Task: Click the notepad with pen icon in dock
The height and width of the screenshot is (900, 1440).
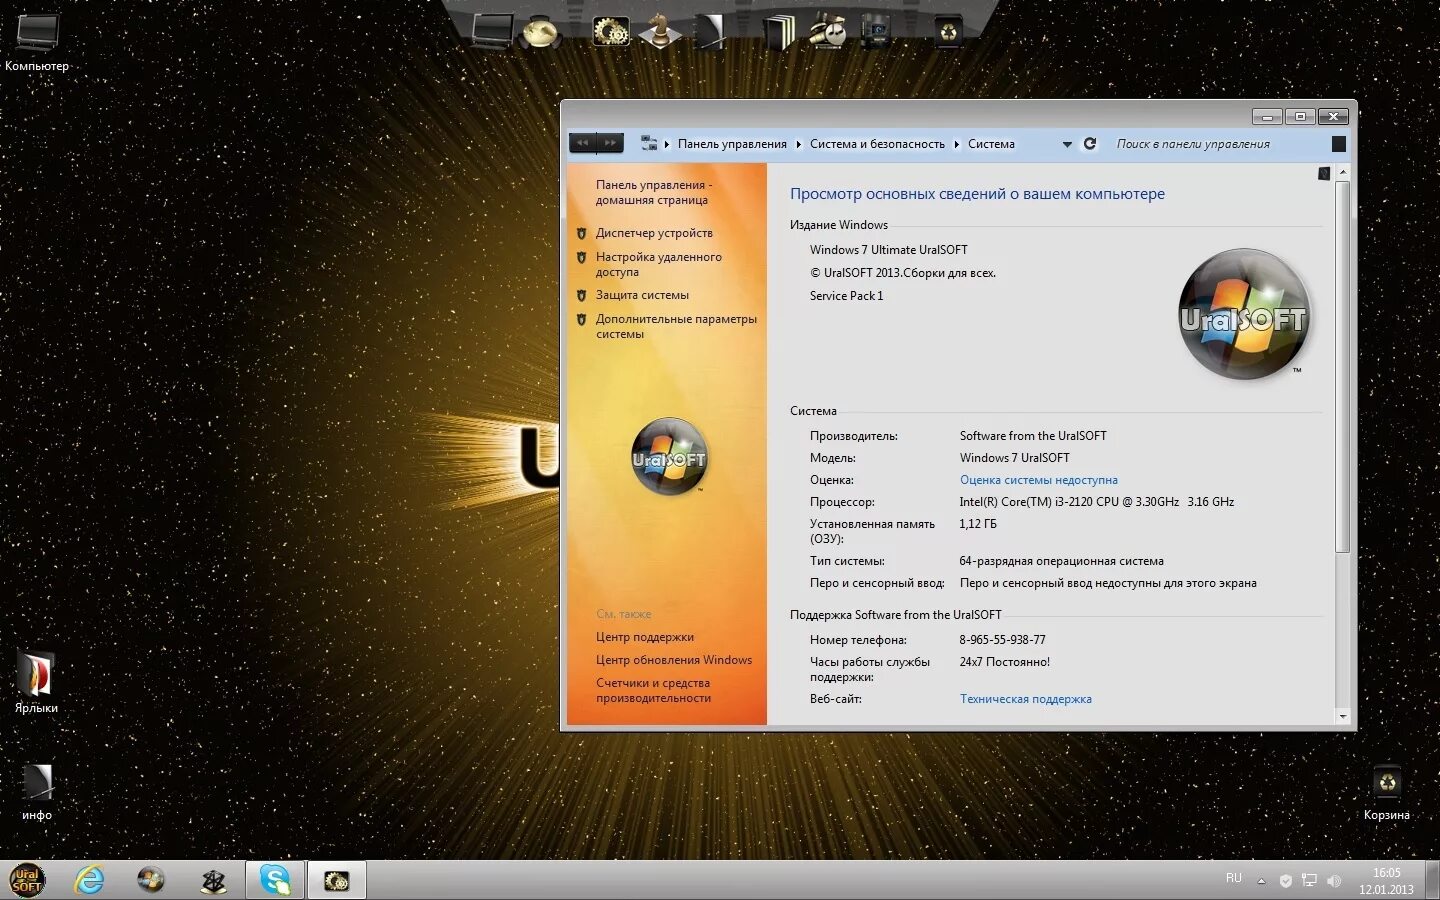Action: click(708, 31)
